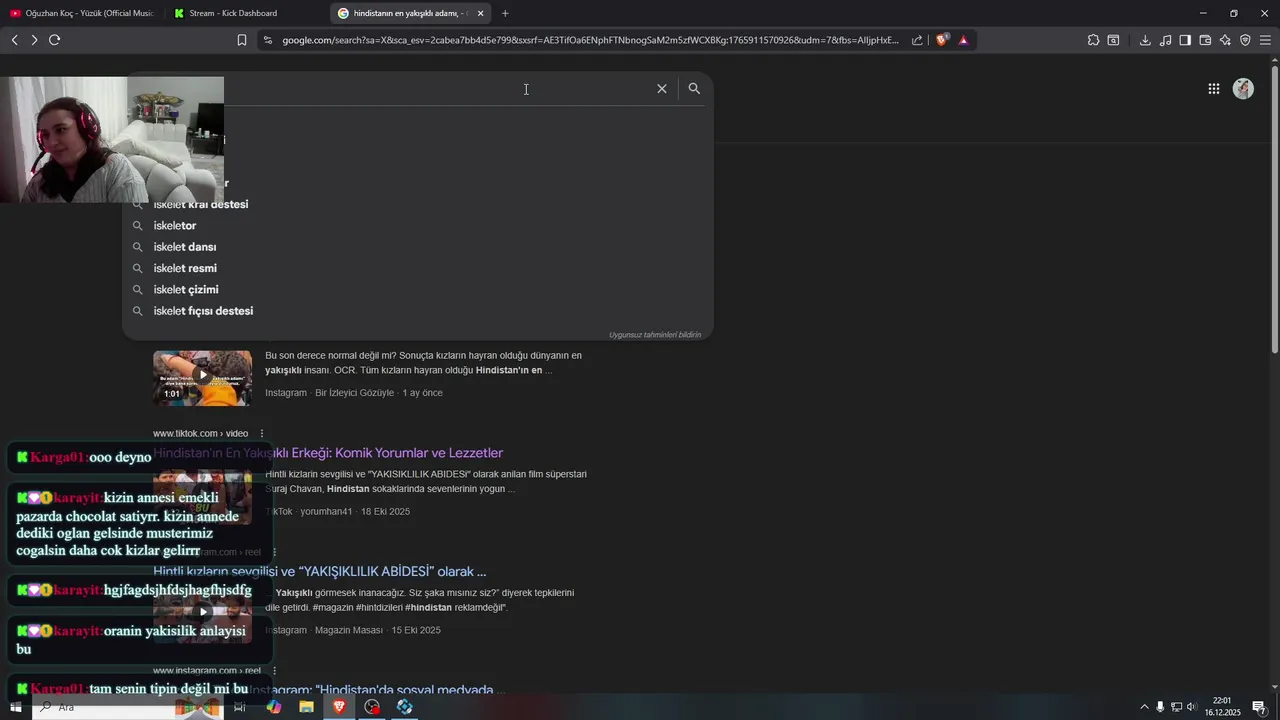Open the clock showing 22:01
Viewport: 1280px width, 720px height.
coord(1222,707)
